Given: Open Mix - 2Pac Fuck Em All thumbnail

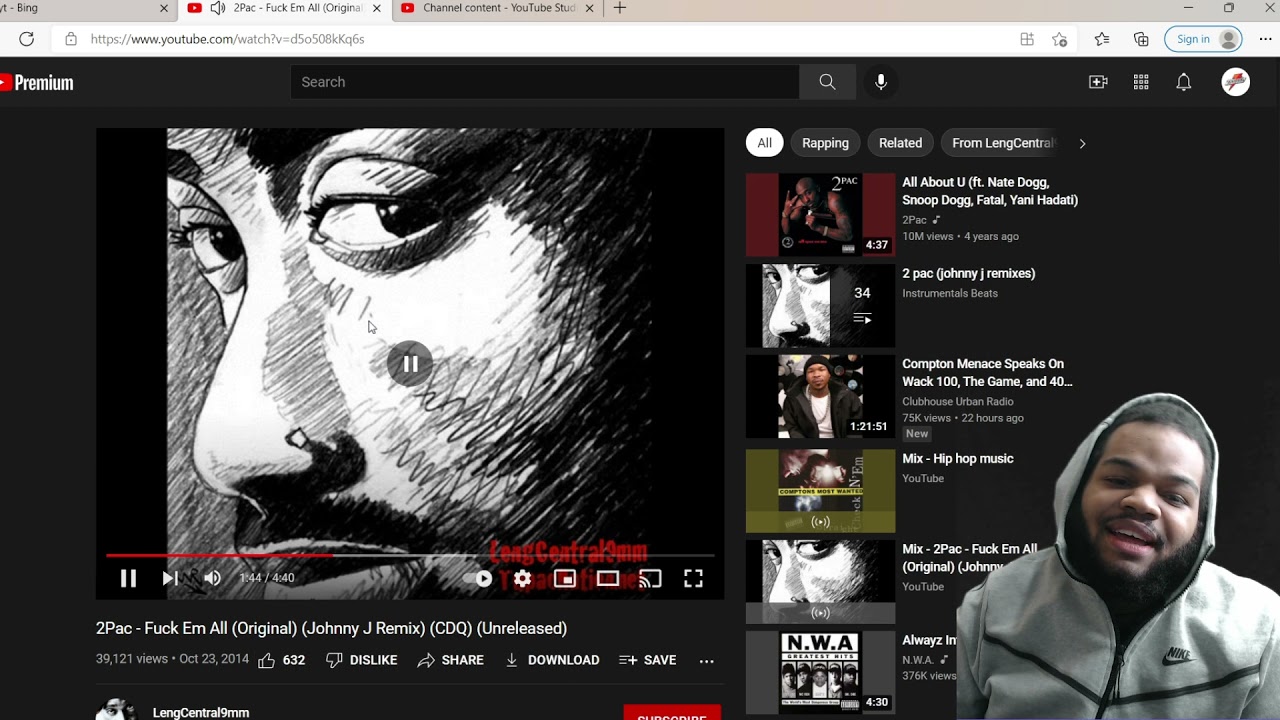Looking at the screenshot, I should pos(820,581).
